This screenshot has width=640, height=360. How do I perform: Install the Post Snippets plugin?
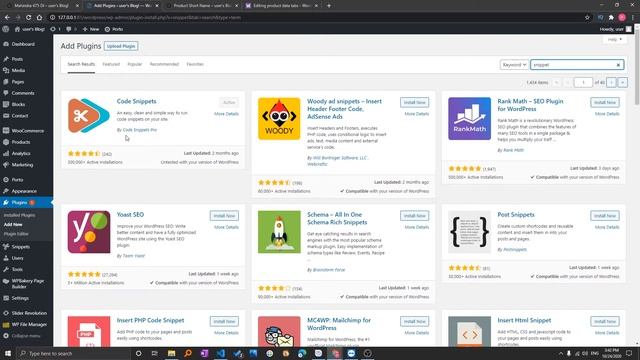[604, 216]
